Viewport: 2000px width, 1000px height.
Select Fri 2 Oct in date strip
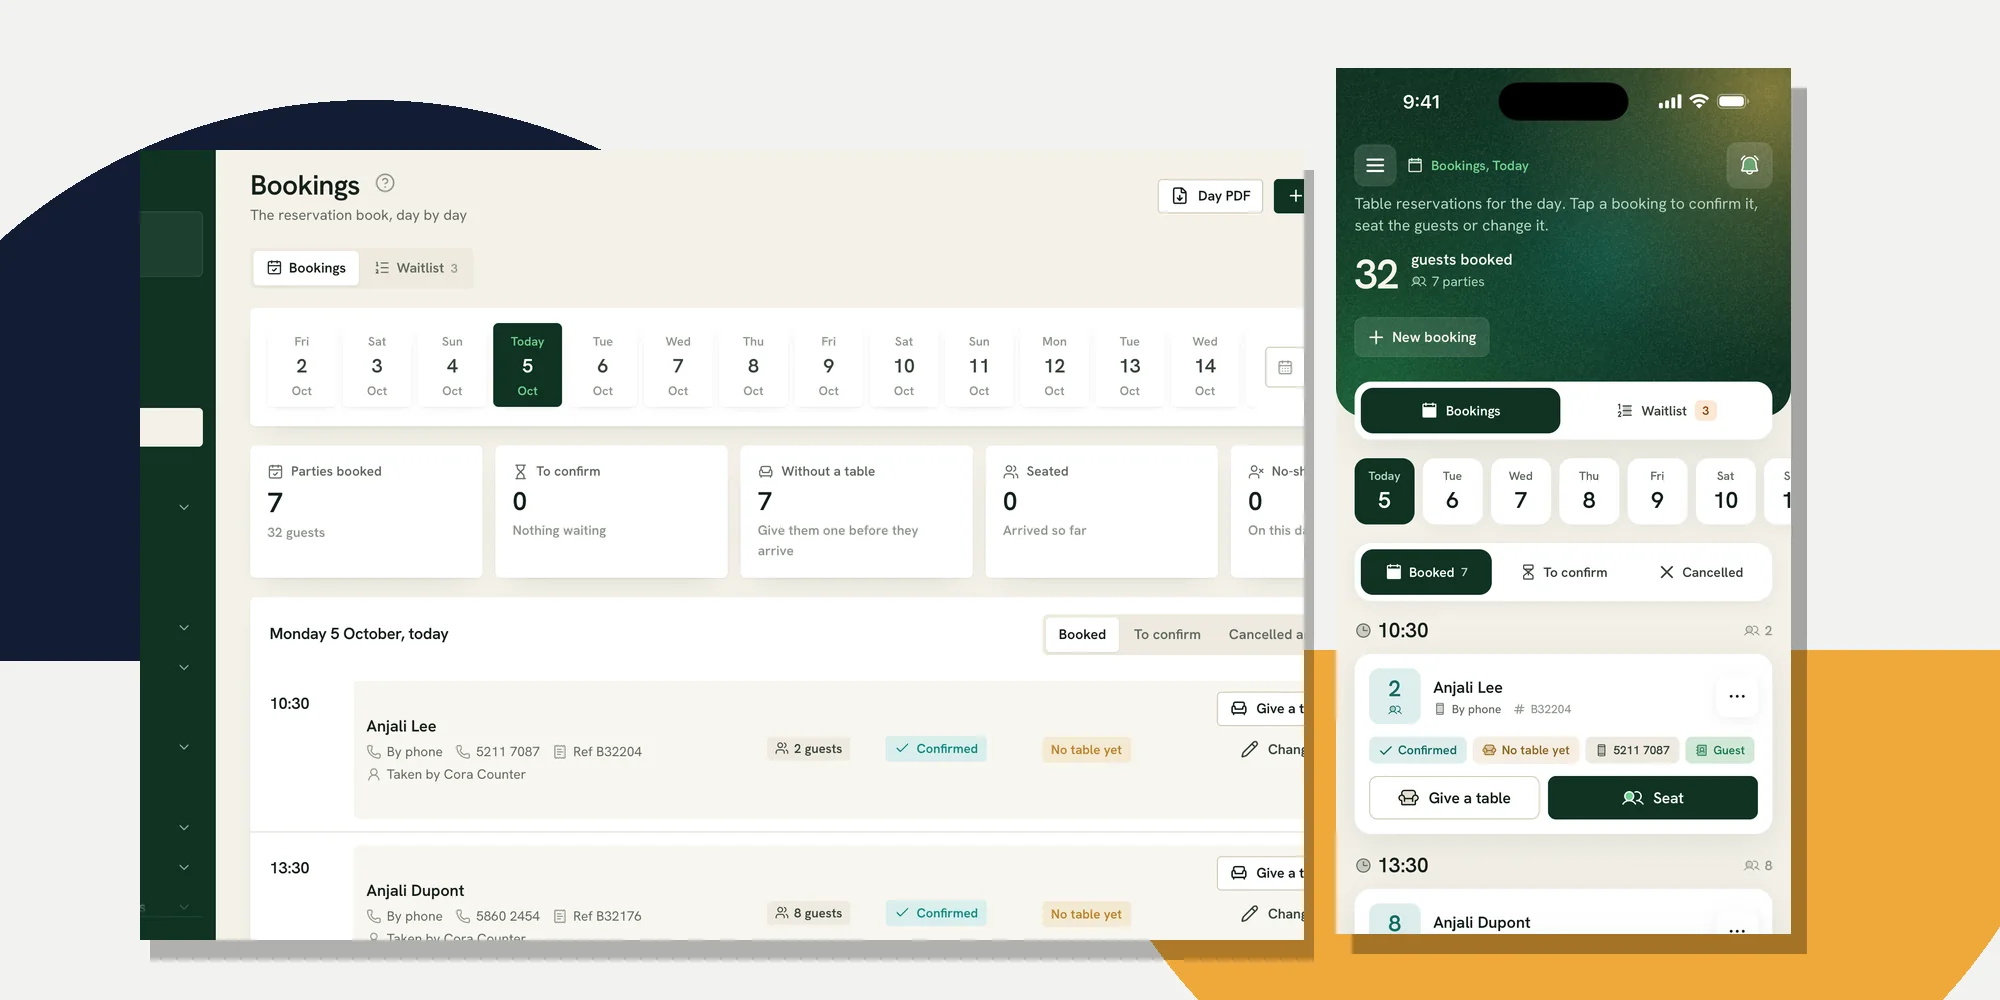pyautogui.click(x=302, y=365)
